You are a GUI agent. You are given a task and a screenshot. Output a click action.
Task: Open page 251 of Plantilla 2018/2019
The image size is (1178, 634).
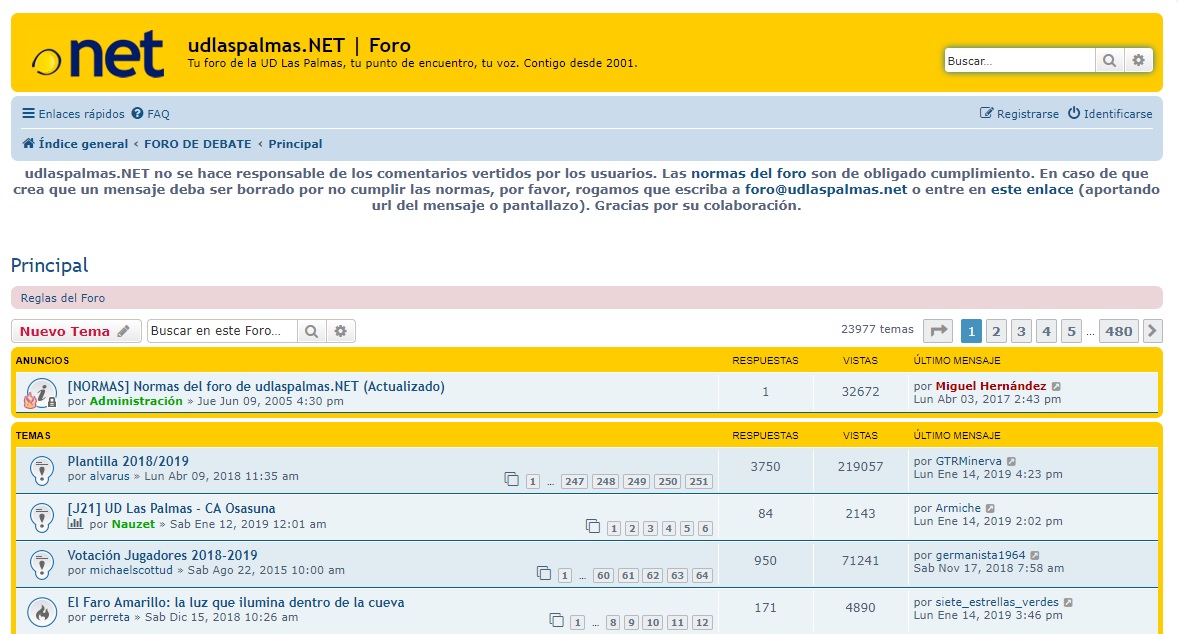pyautogui.click(x=699, y=482)
